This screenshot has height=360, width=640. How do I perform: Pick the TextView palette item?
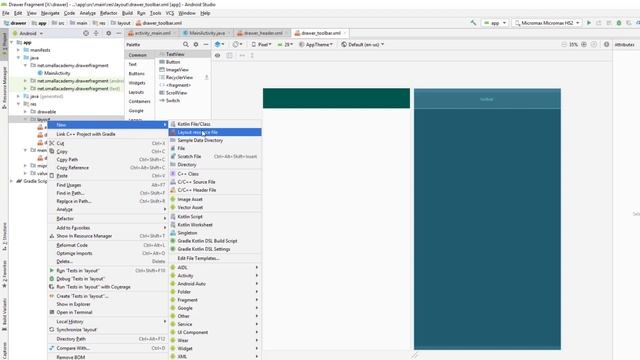183,54
